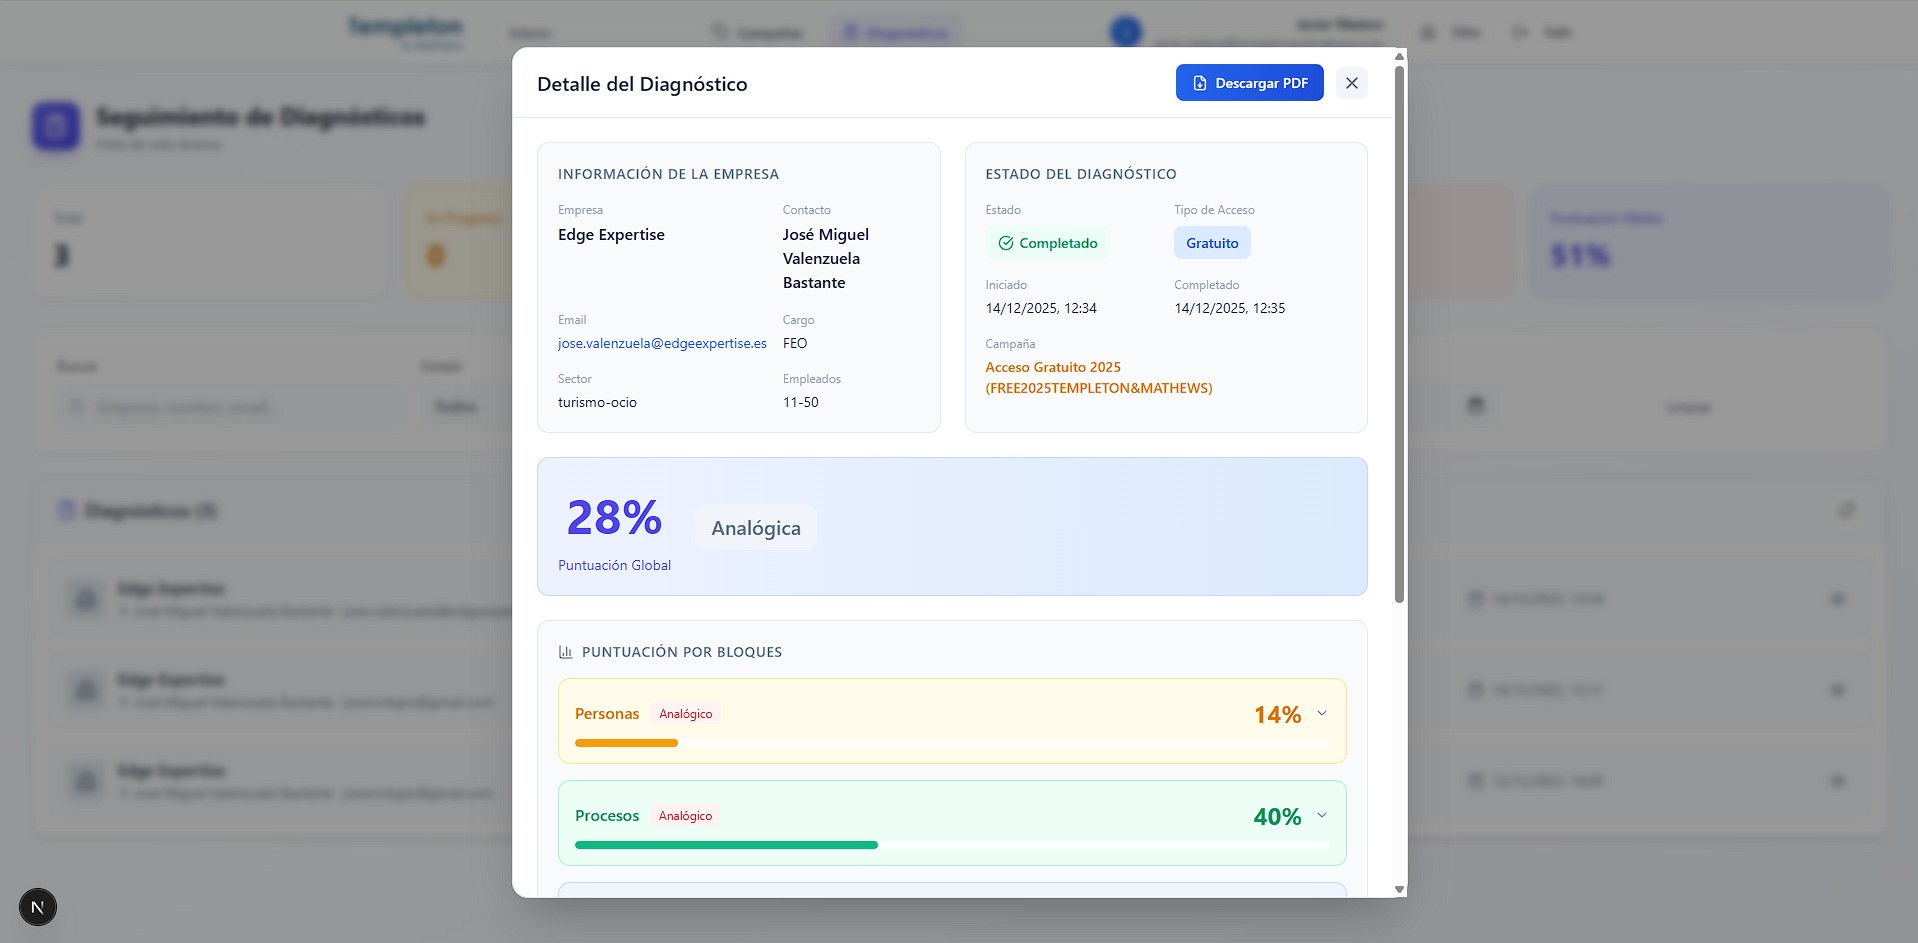
Task: Click the eye icon on the first diagnostic row
Action: point(1837,599)
